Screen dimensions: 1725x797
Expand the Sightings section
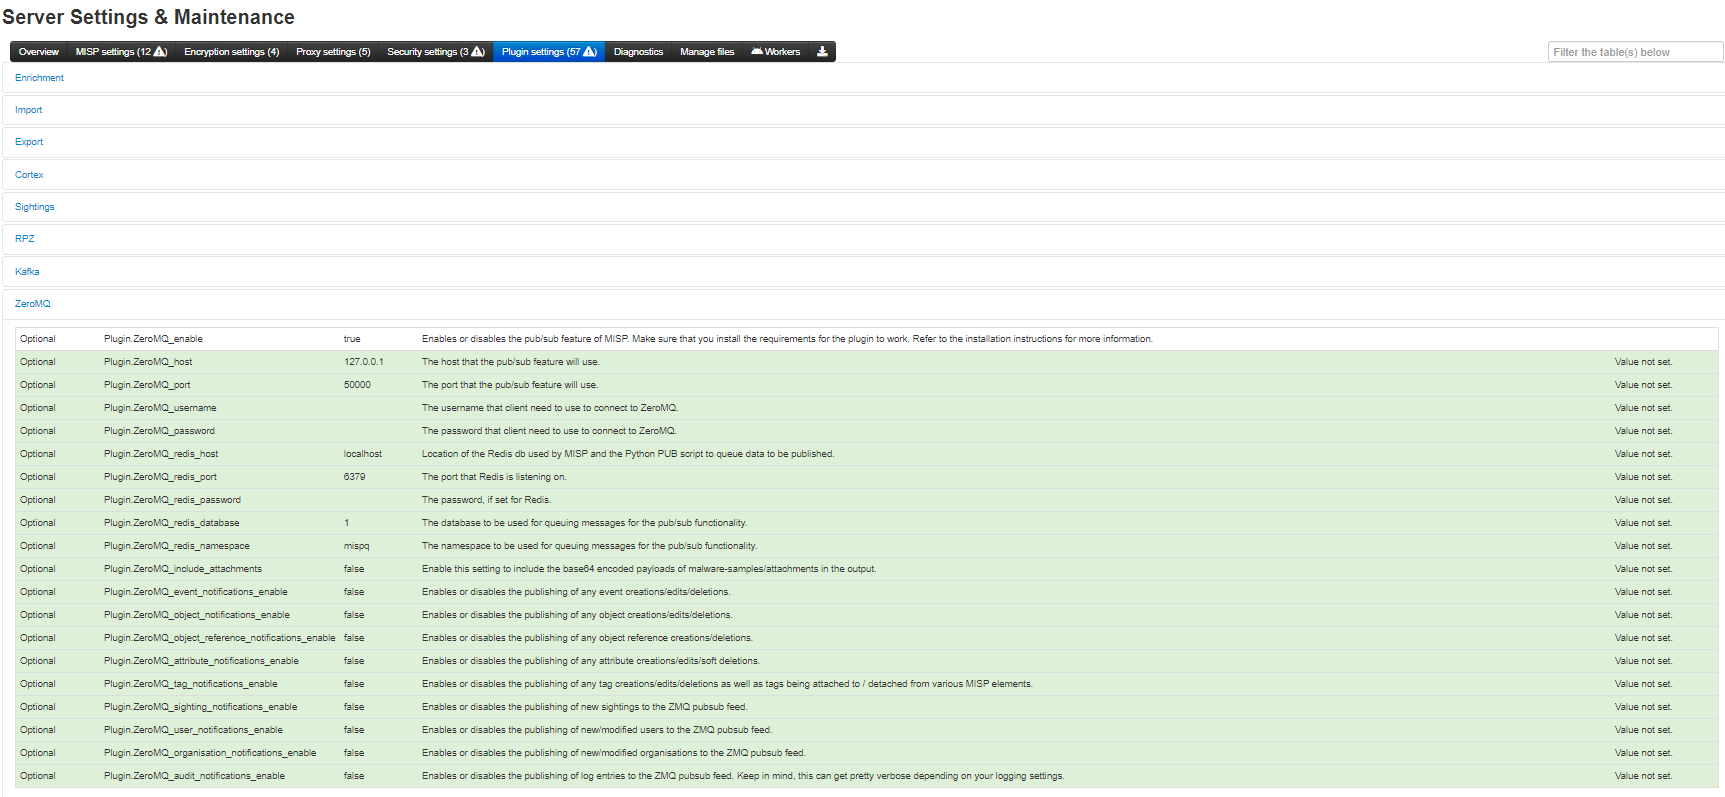click(x=35, y=207)
